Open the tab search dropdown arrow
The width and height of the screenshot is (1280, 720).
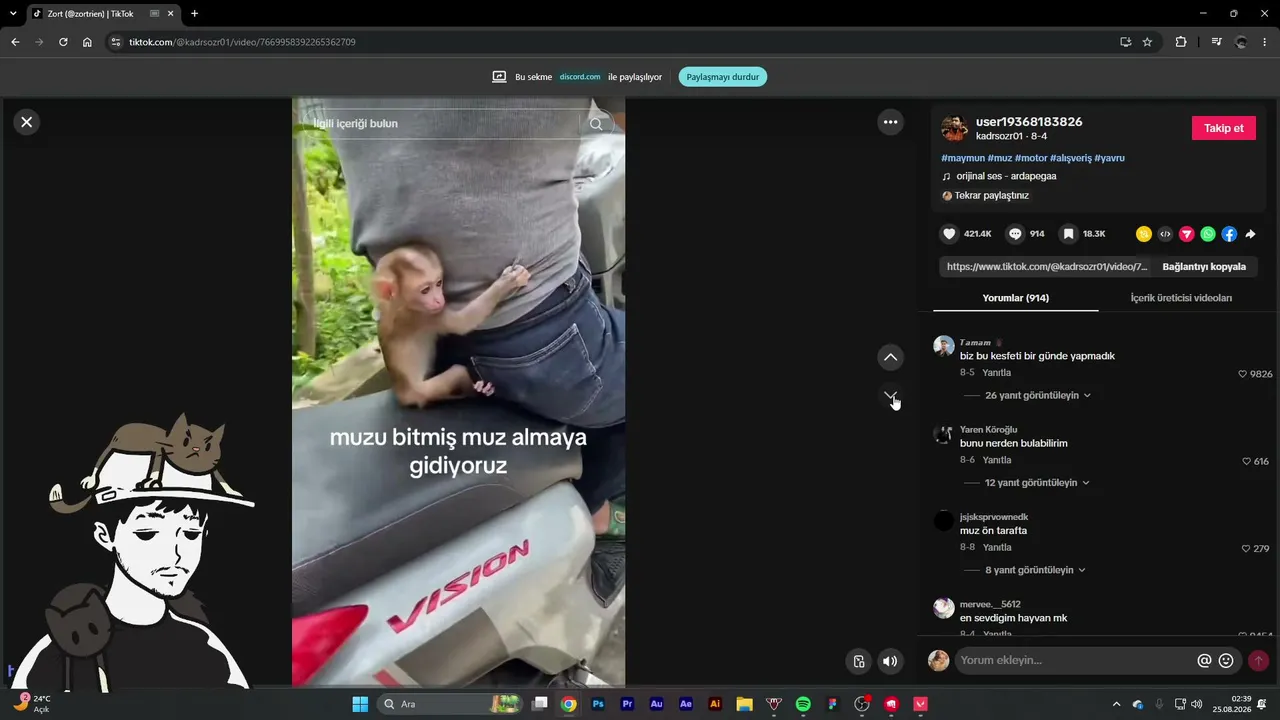(x=13, y=14)
